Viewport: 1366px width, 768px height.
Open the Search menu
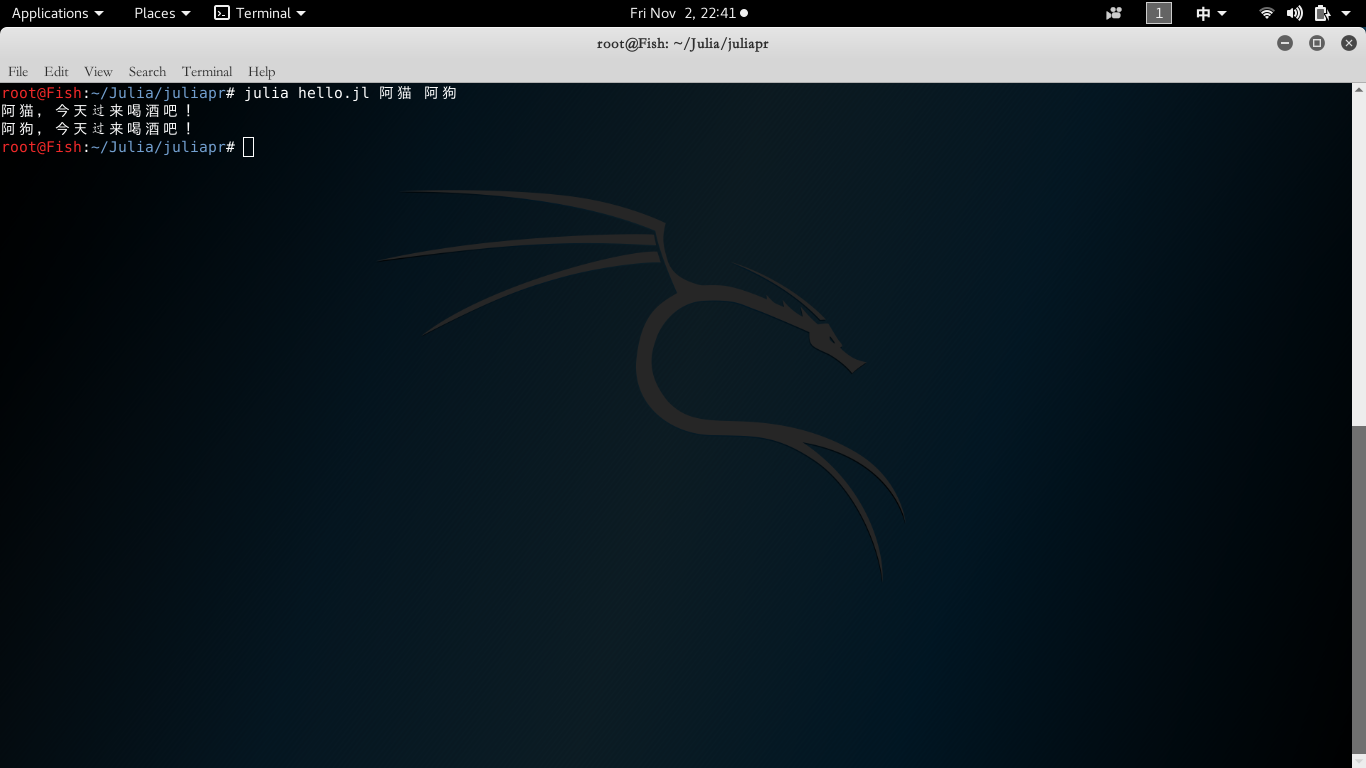147,71
